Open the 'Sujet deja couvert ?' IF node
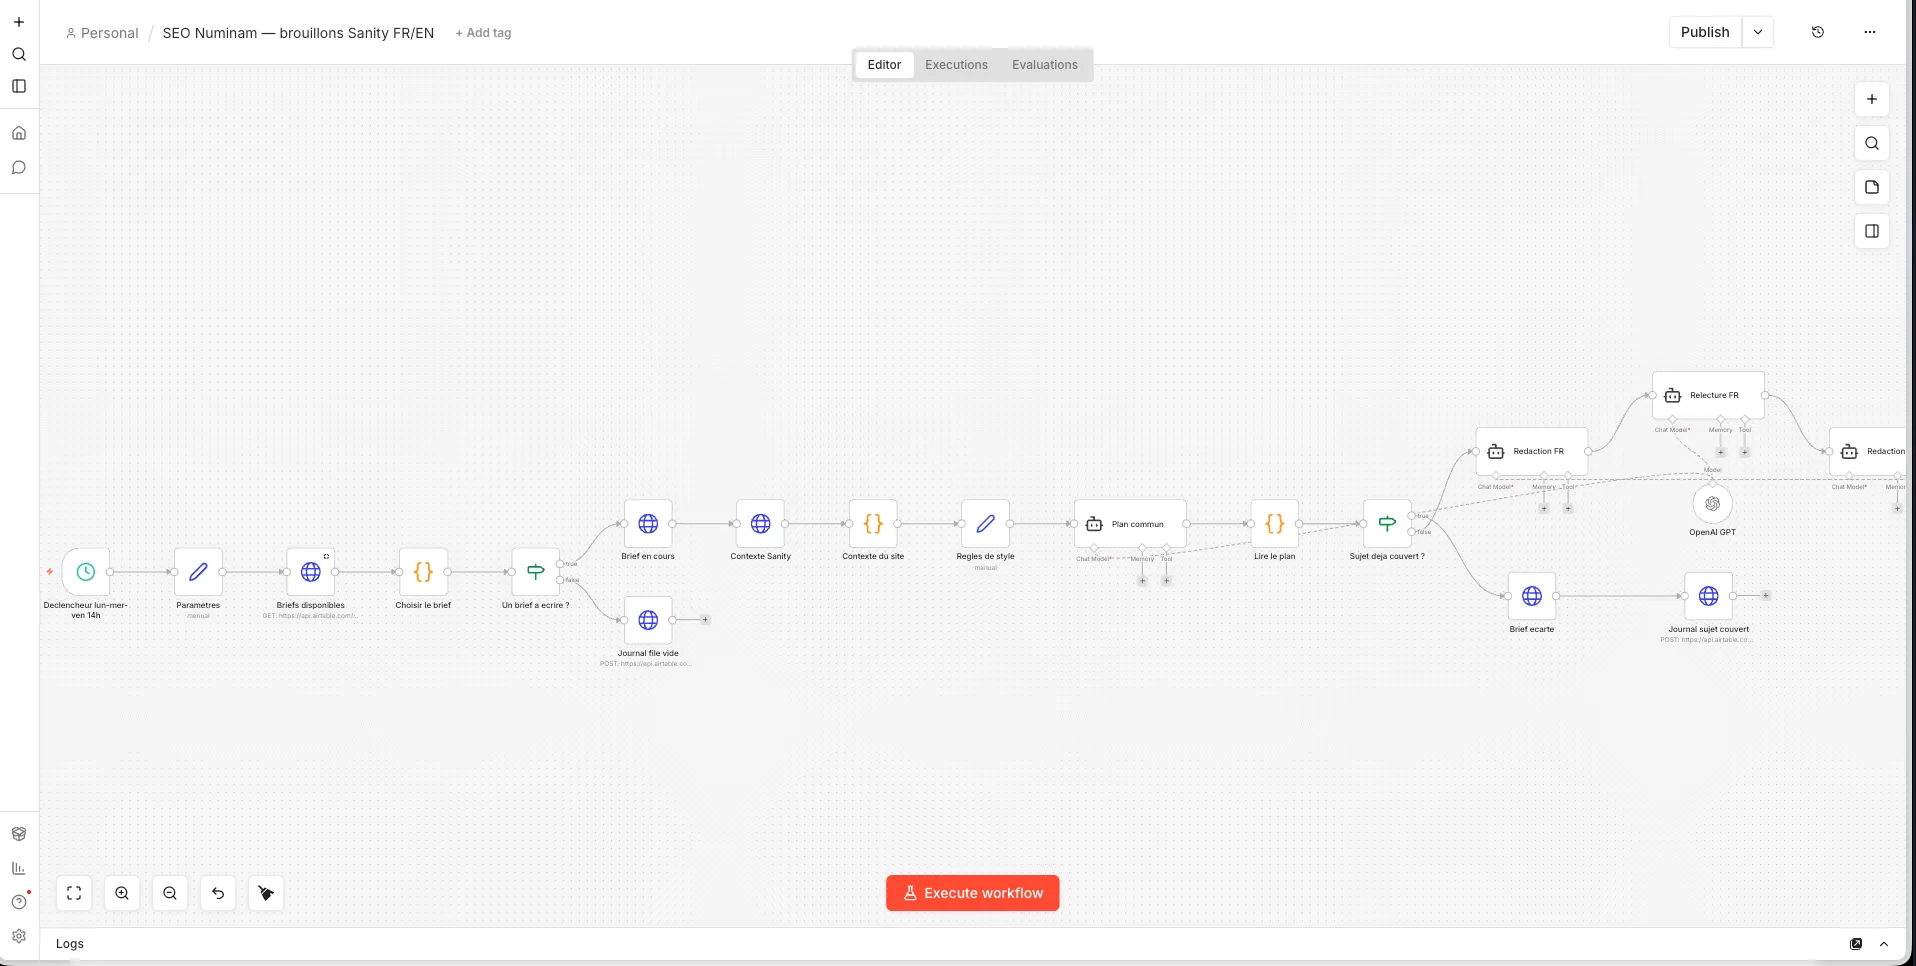 click(1387, 523)
